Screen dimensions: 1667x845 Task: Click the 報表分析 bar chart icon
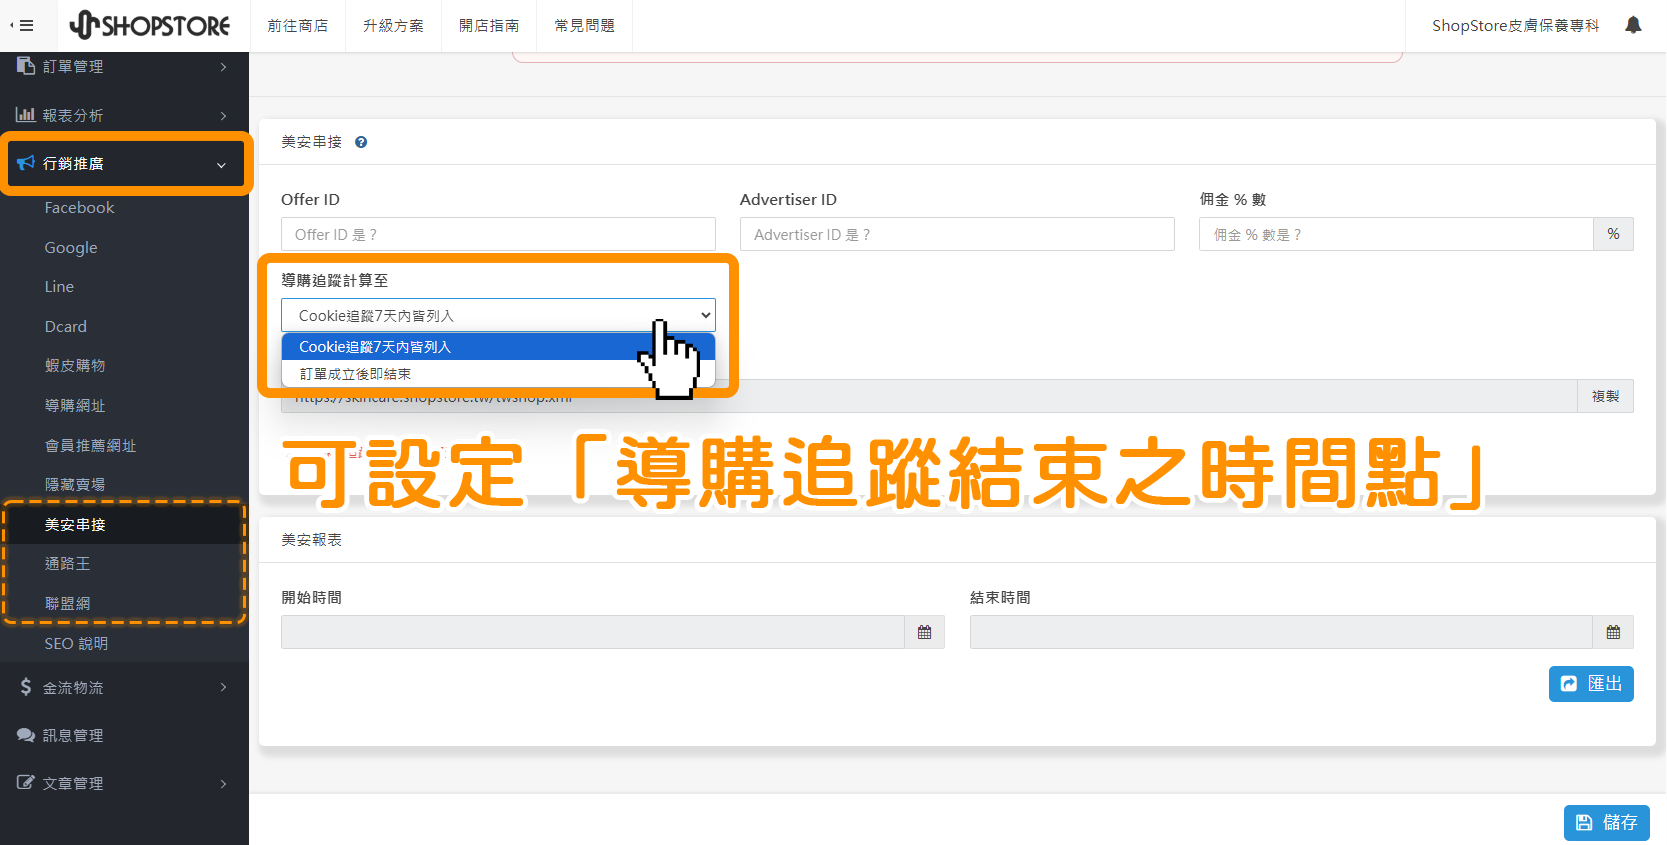coord(26,115)
